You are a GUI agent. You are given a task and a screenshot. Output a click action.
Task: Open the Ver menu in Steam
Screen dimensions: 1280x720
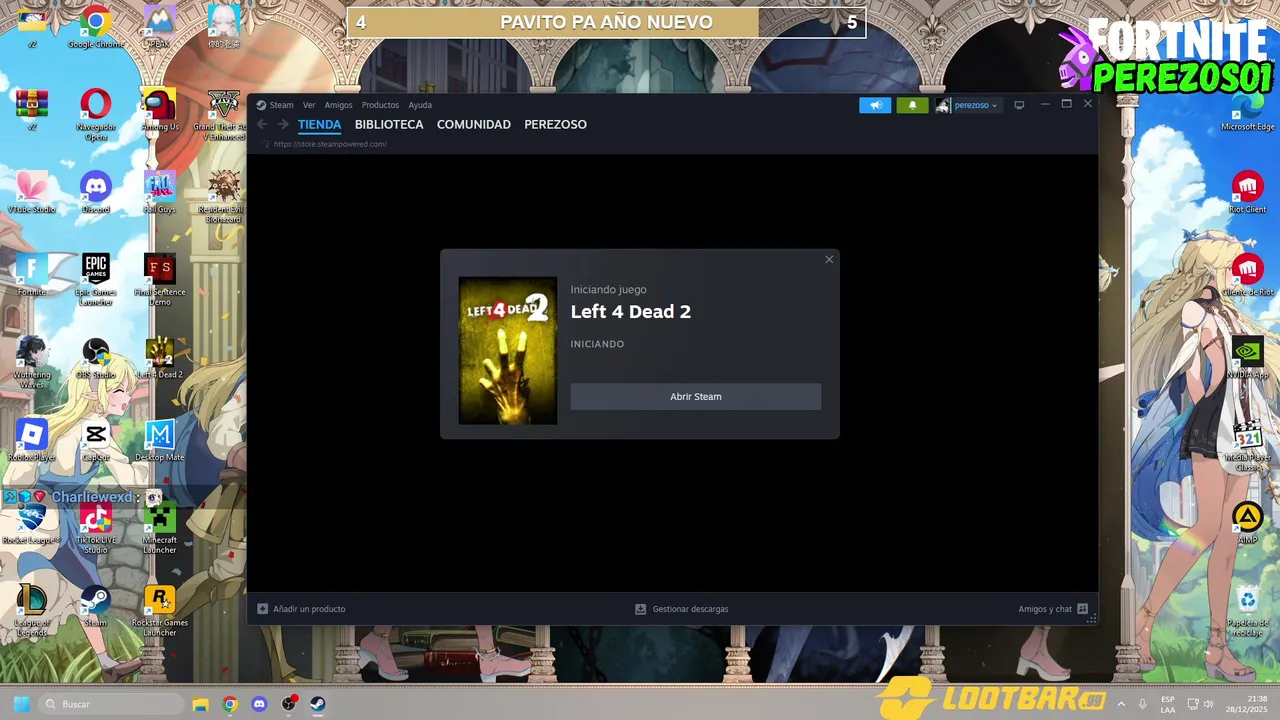309,105
